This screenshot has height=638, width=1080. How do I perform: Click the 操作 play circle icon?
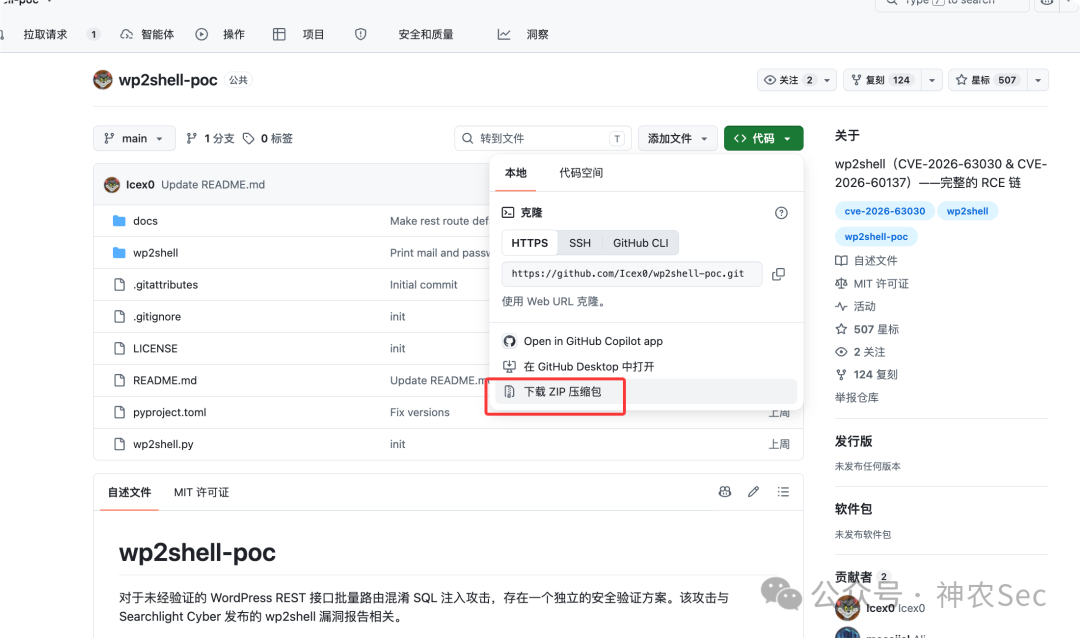tap(201, 34)
